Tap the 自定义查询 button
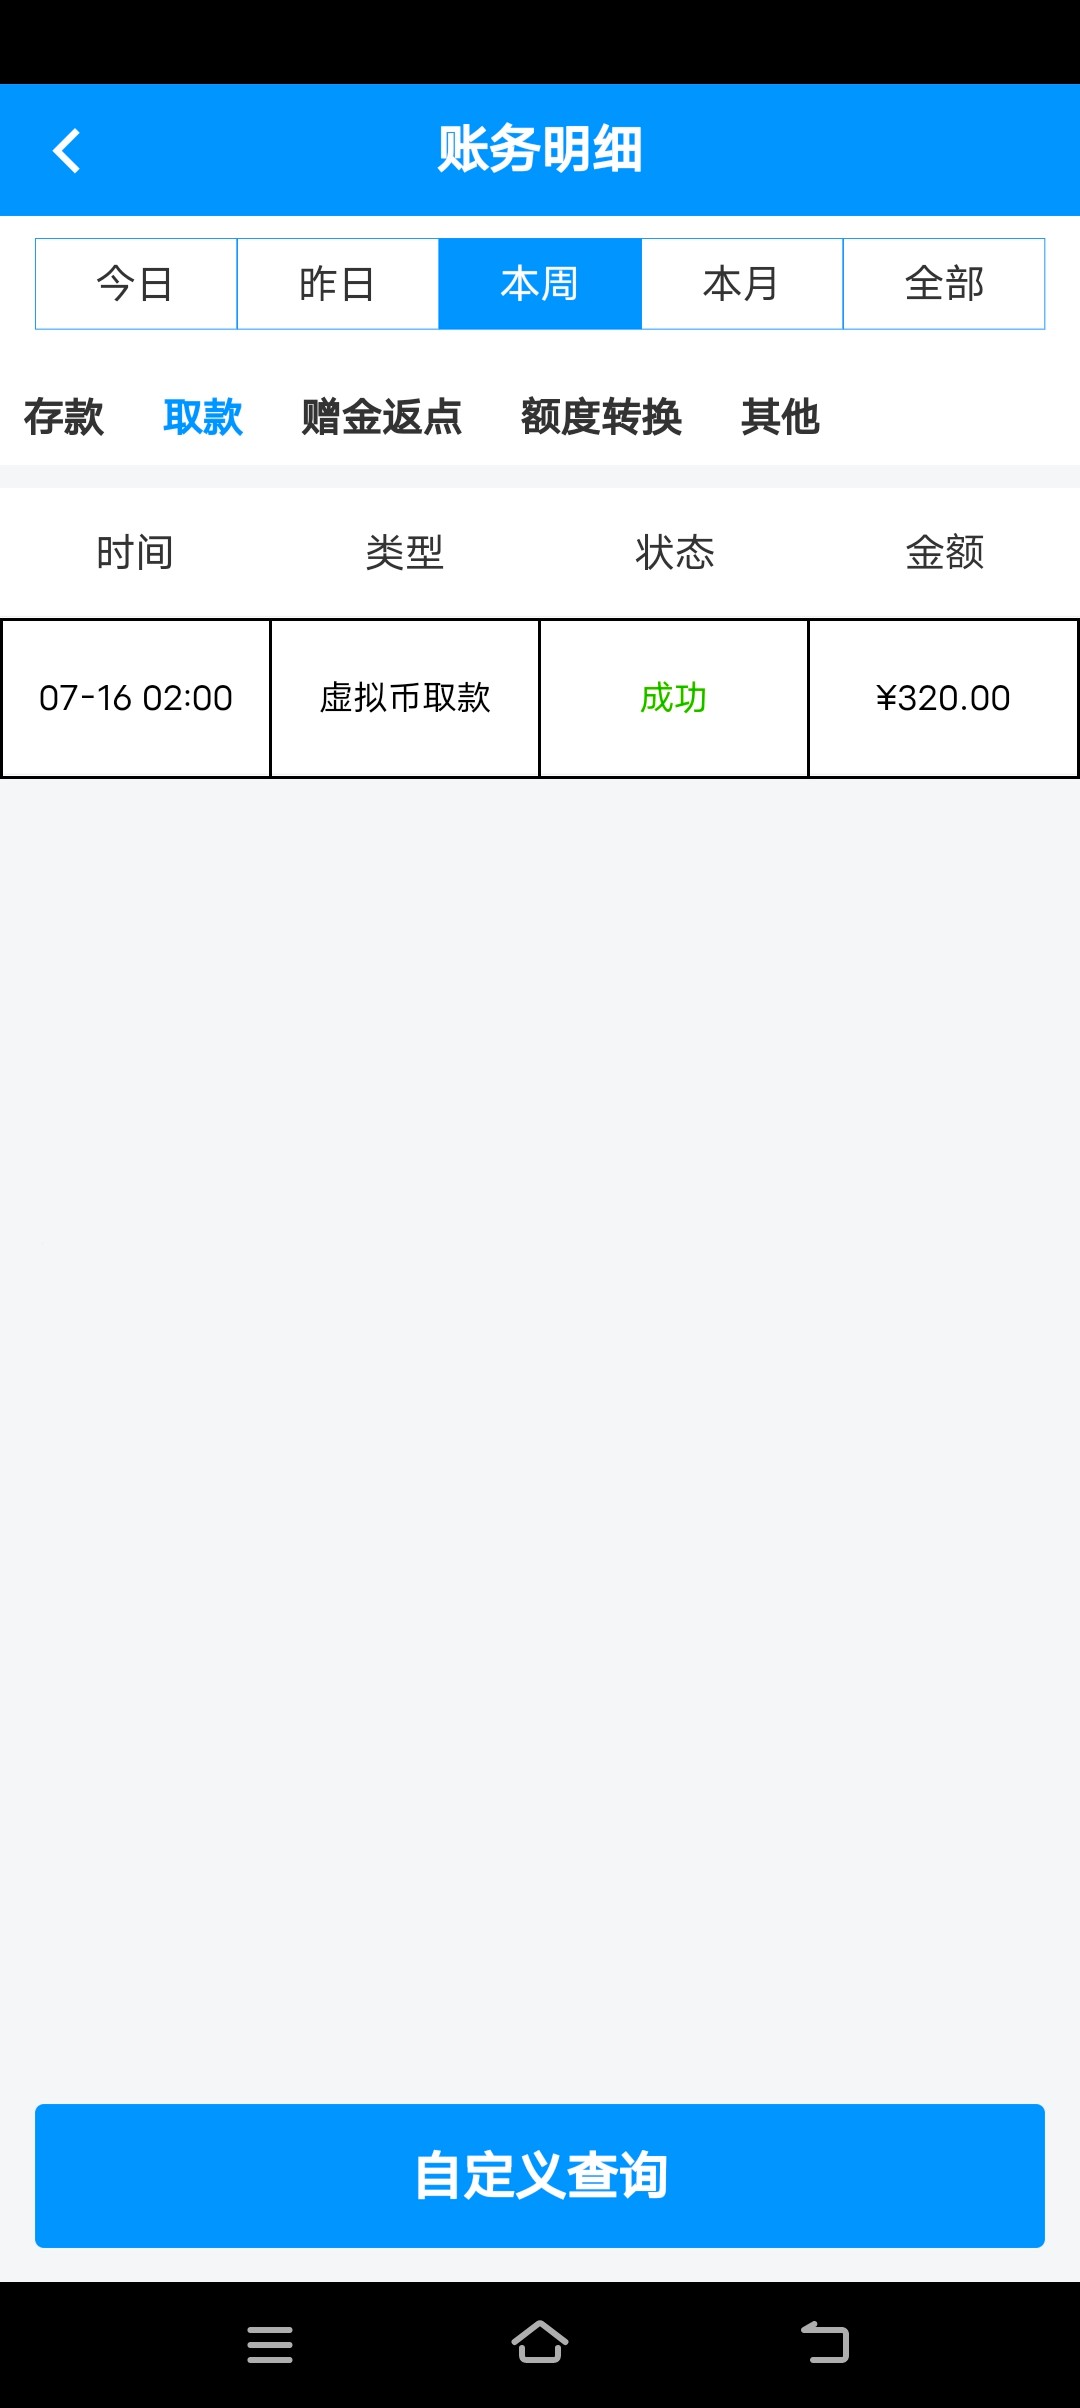Viewport: 1080px width, 2408px height. 540,2176
